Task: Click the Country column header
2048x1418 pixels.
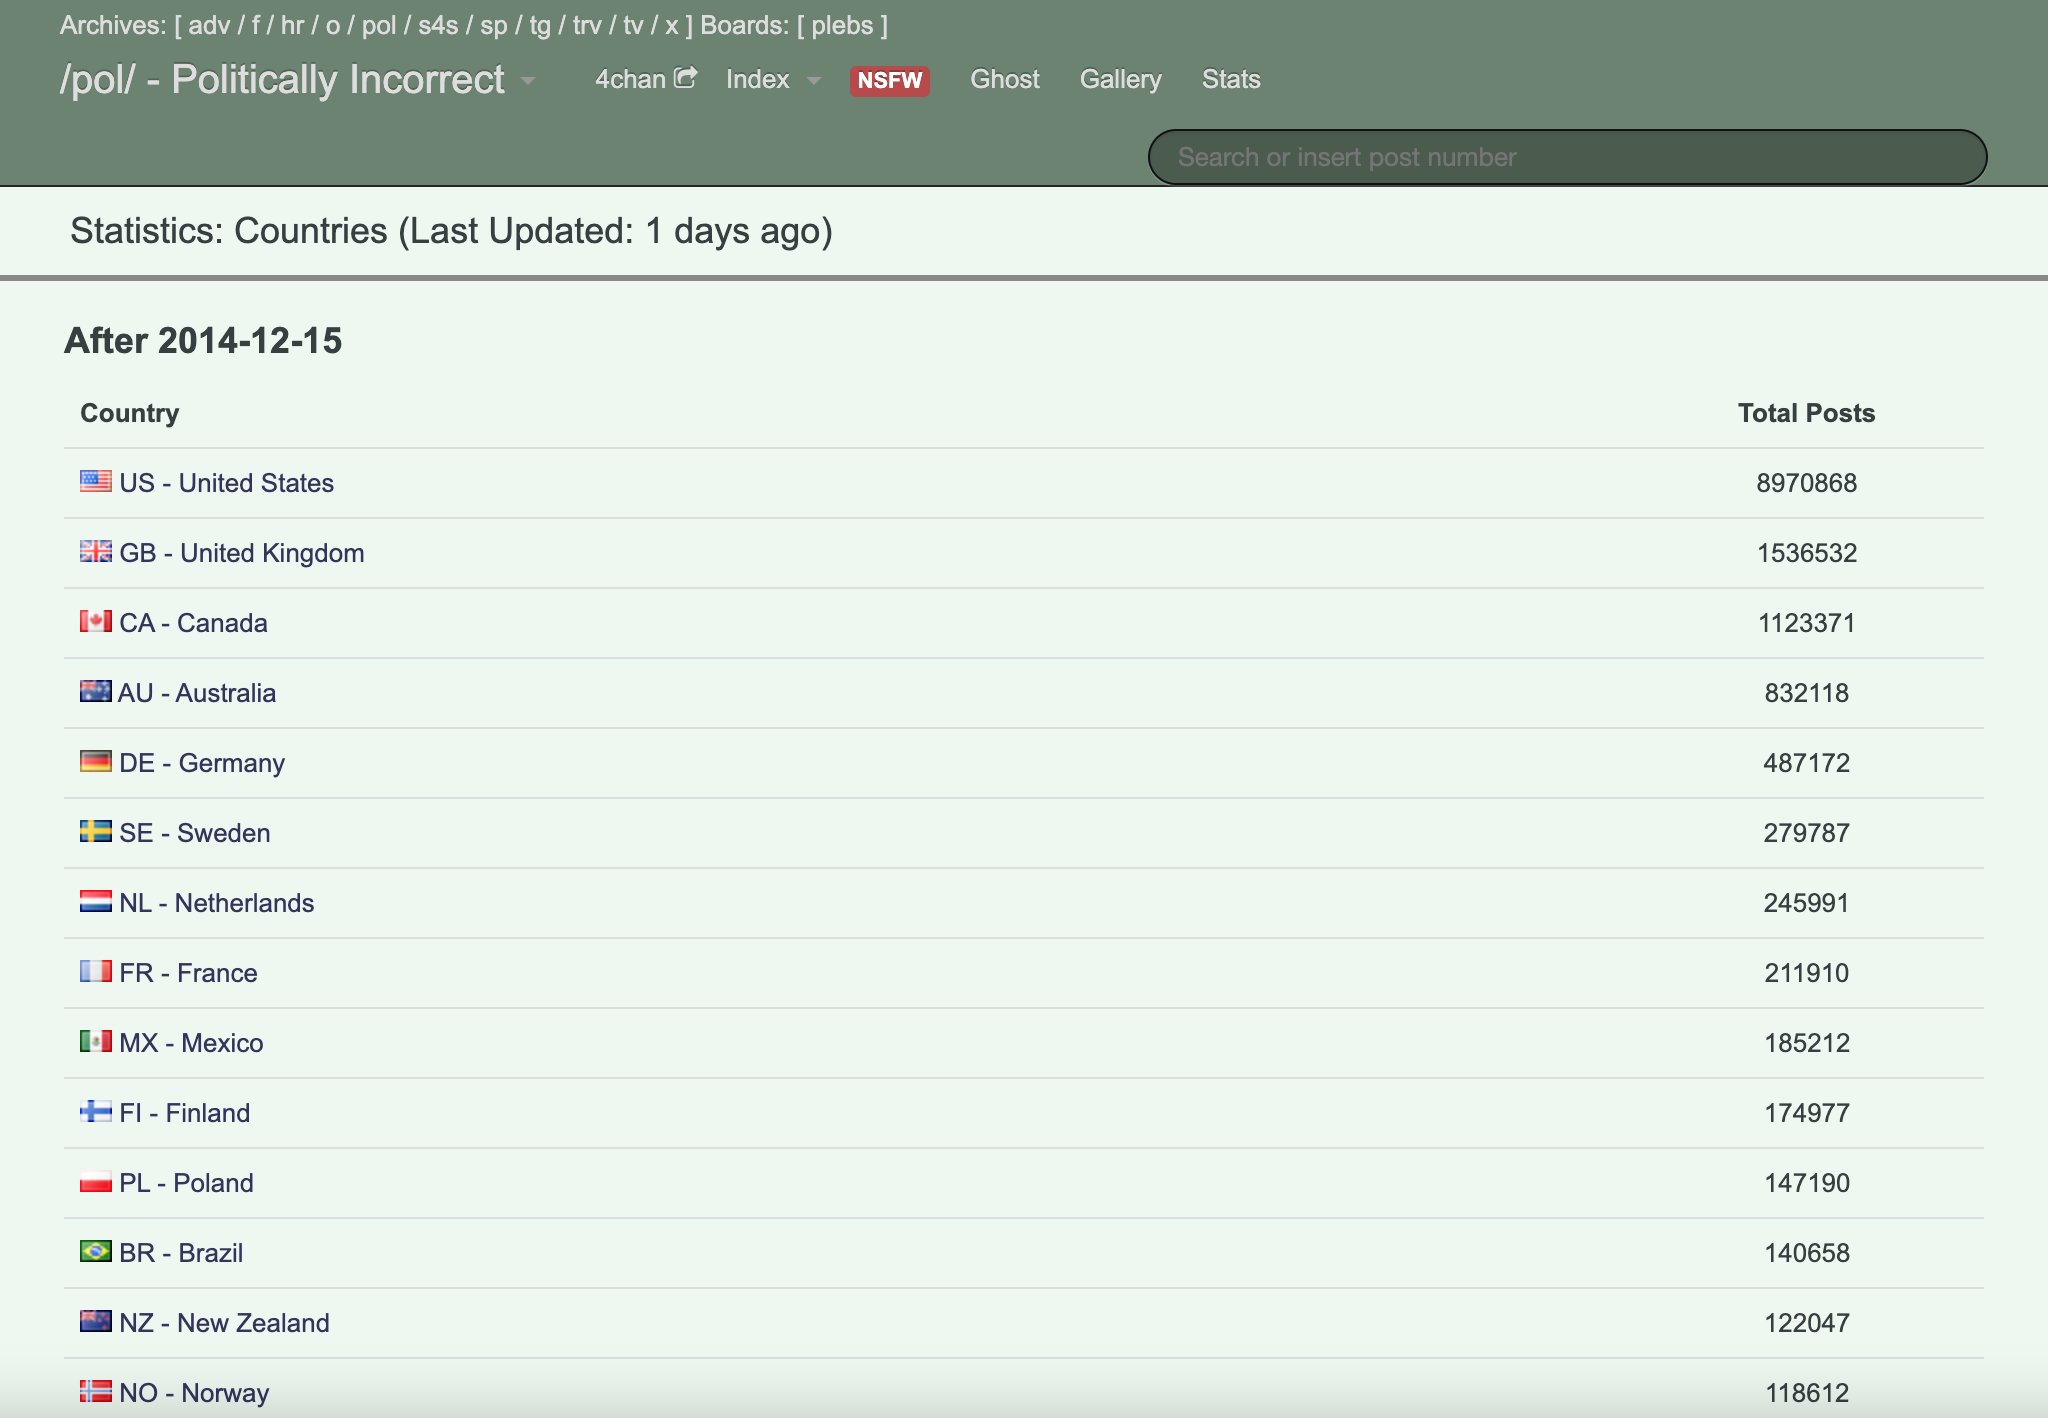Action: [129, 413]
